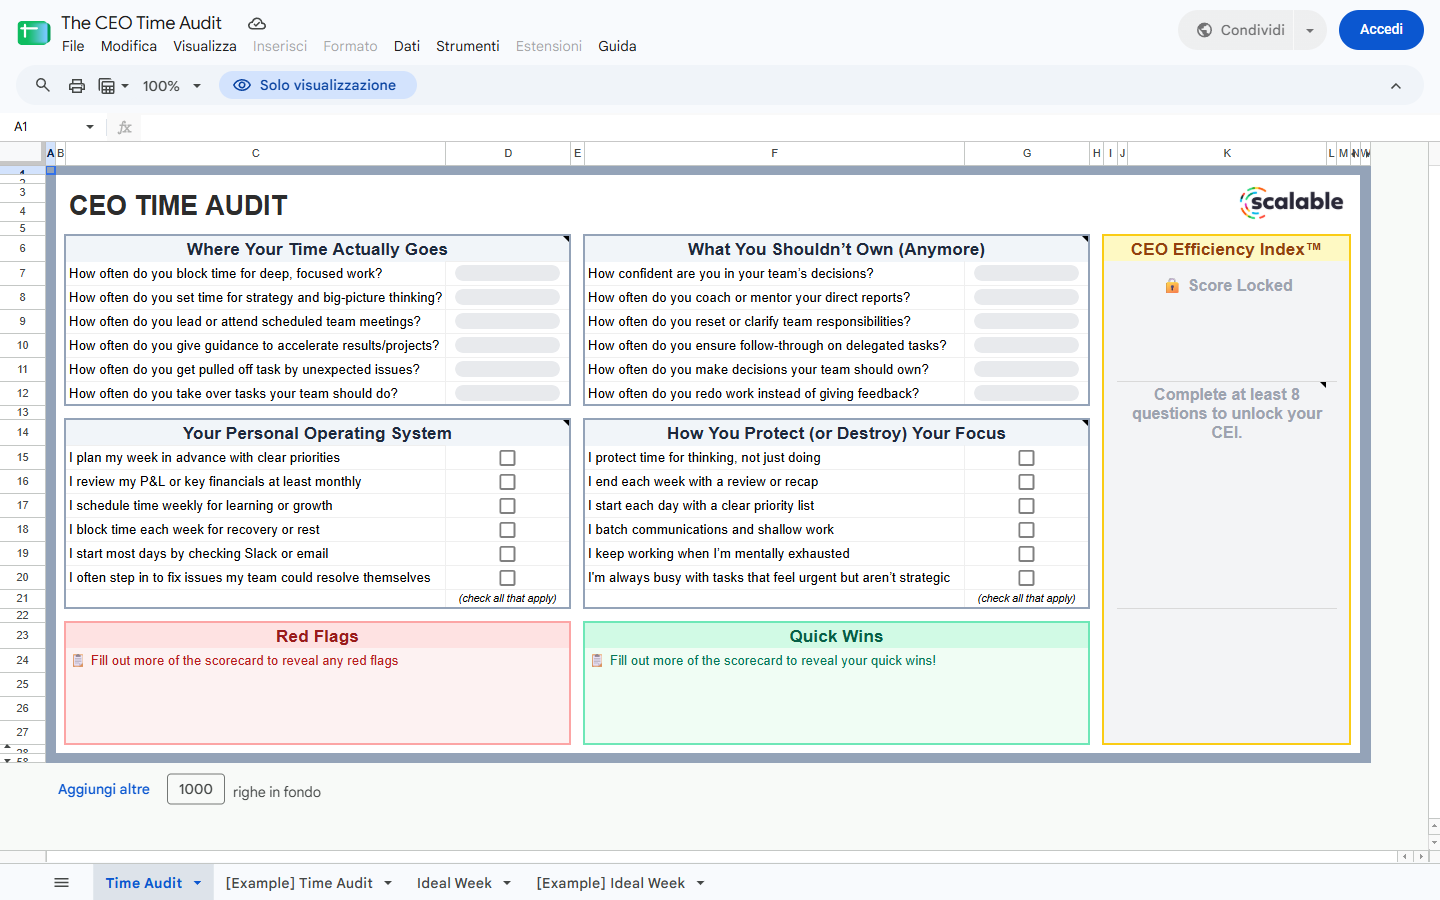Viewport: 1440px width, 900px height.
Task: Open answer dropdown for 'block time for deep, focused work'
Action: tap(507, 274)
